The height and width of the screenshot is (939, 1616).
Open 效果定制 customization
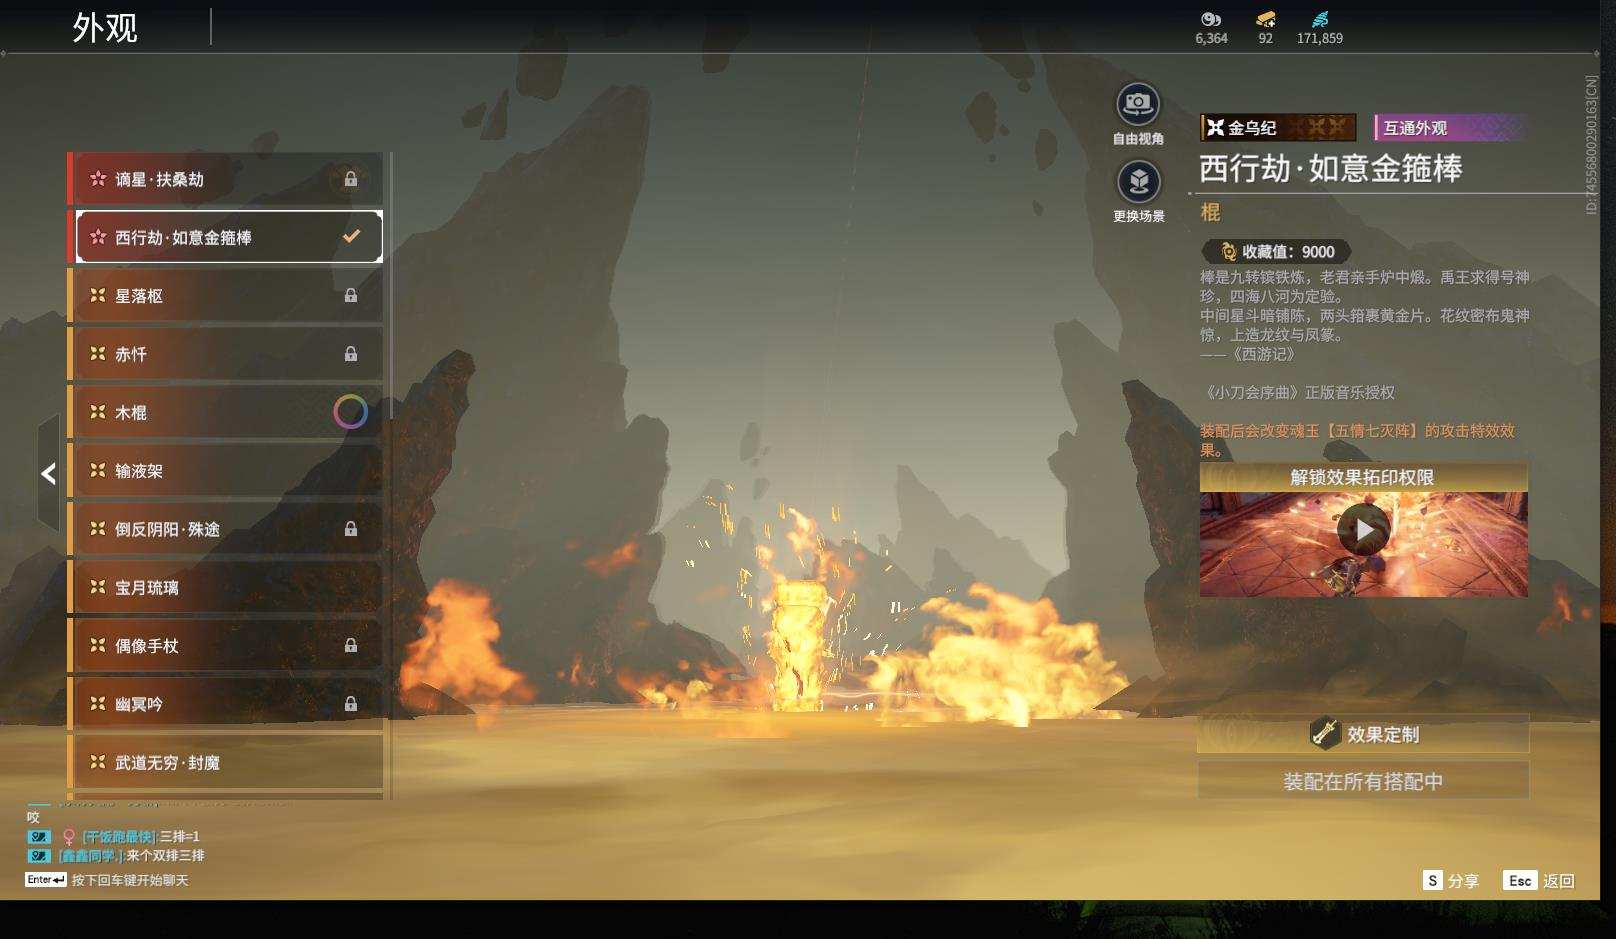coord(1363,734)
